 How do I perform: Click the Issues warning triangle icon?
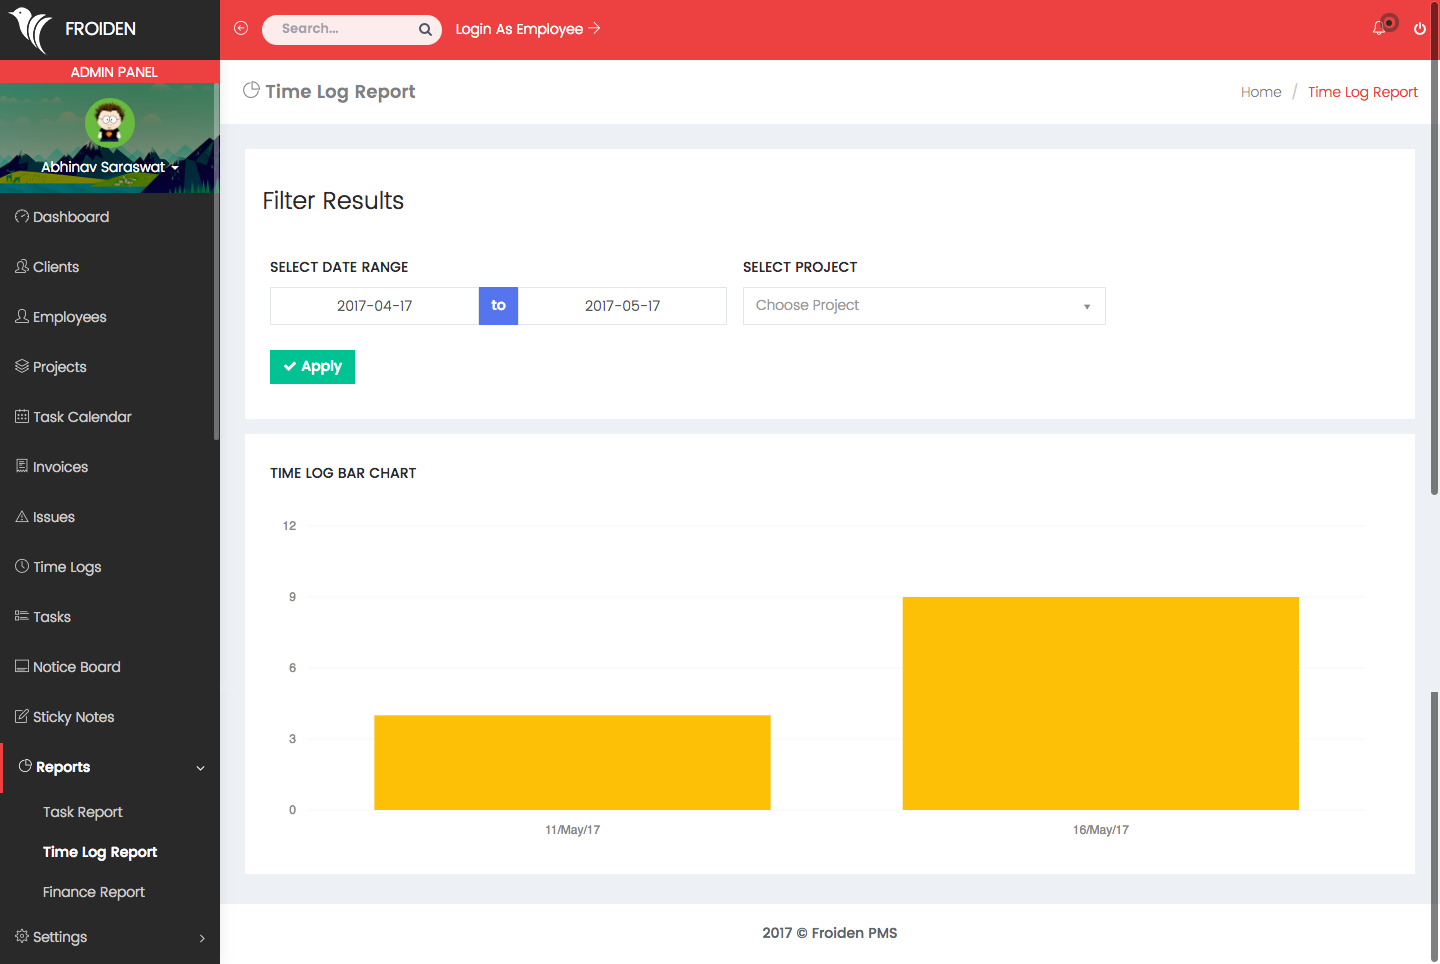22,517
